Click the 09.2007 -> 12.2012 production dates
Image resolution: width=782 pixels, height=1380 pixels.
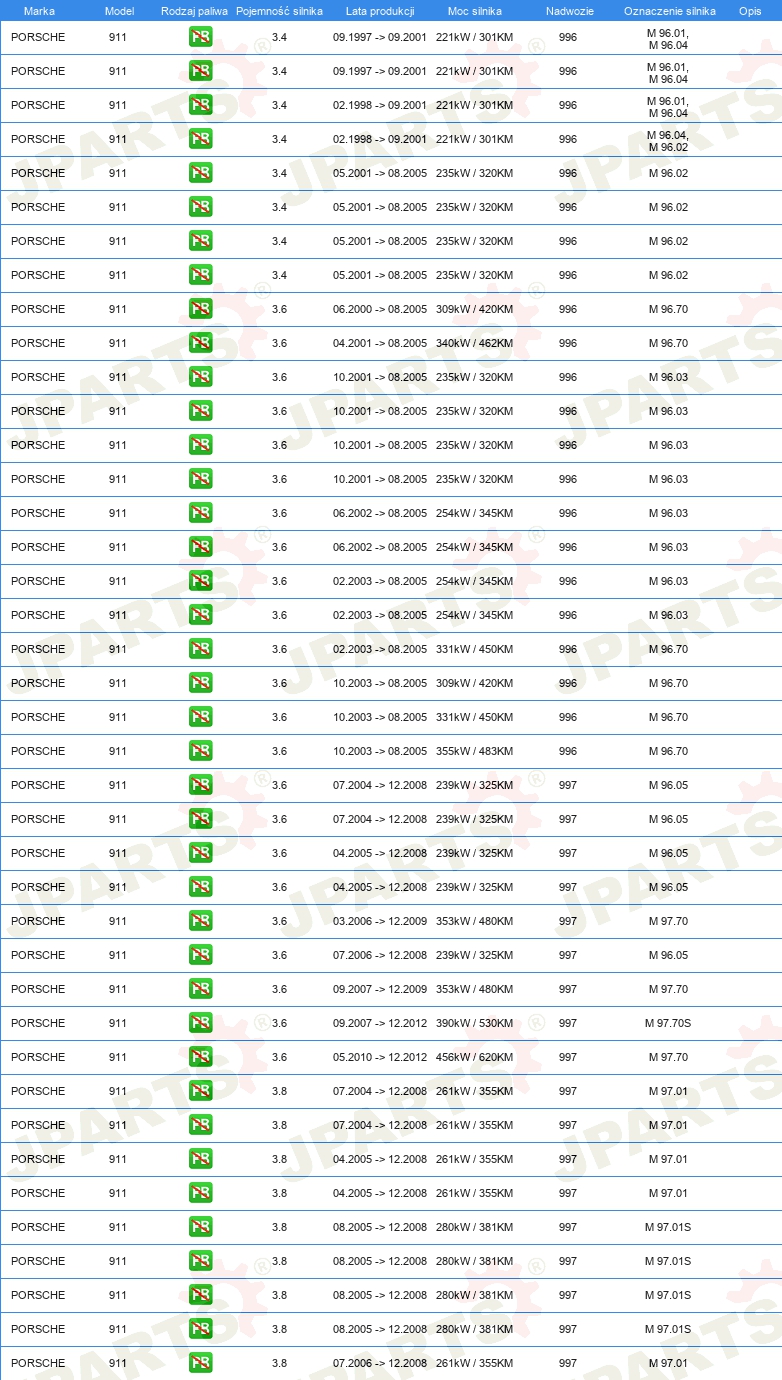click(380, 1023)
